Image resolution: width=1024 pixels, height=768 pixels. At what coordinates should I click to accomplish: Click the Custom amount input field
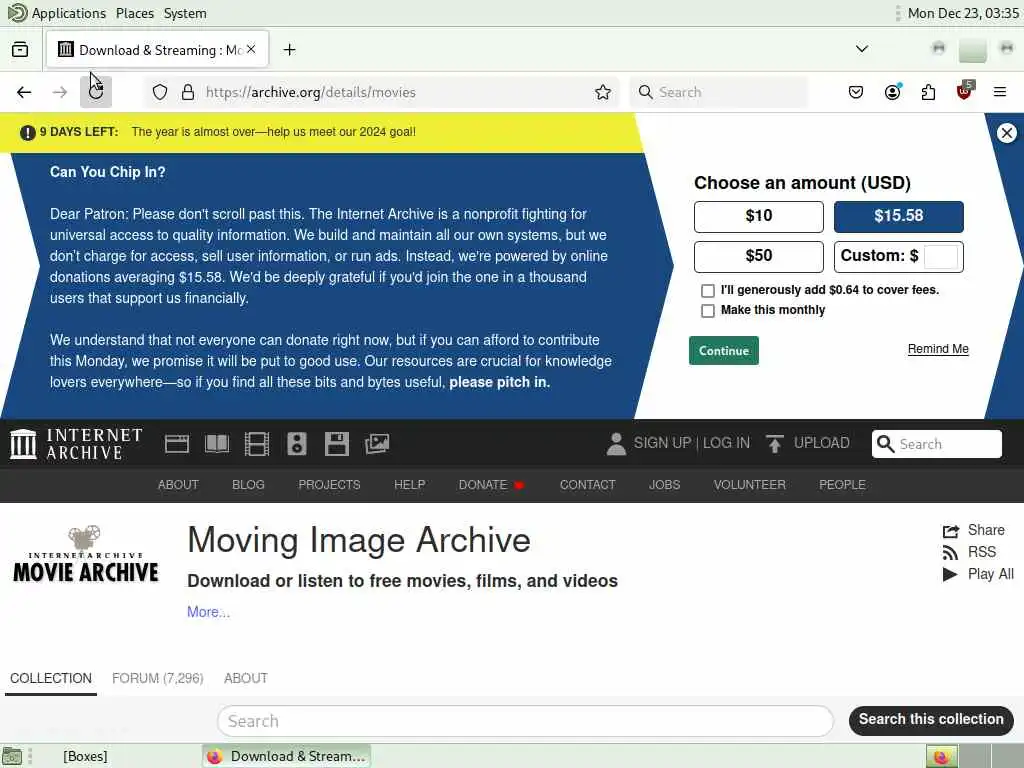[x=940, y=256]
